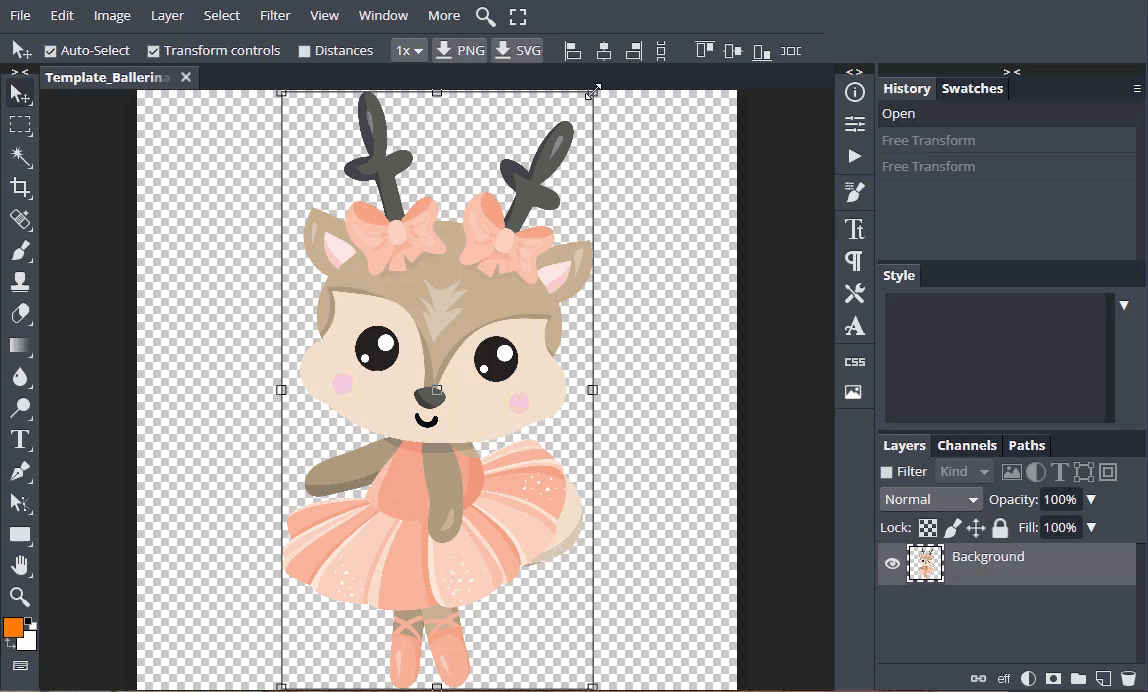
Task: Switch to the Channels tab
Action: [x=966, y=446]
